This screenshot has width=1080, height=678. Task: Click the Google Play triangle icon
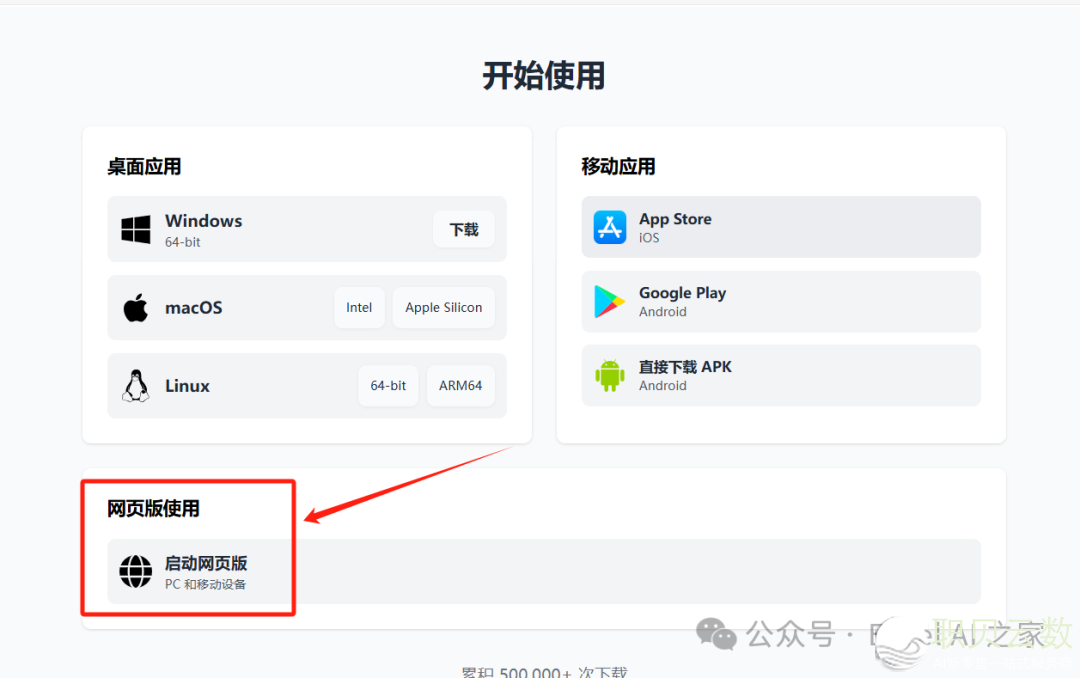pos(610,302)
